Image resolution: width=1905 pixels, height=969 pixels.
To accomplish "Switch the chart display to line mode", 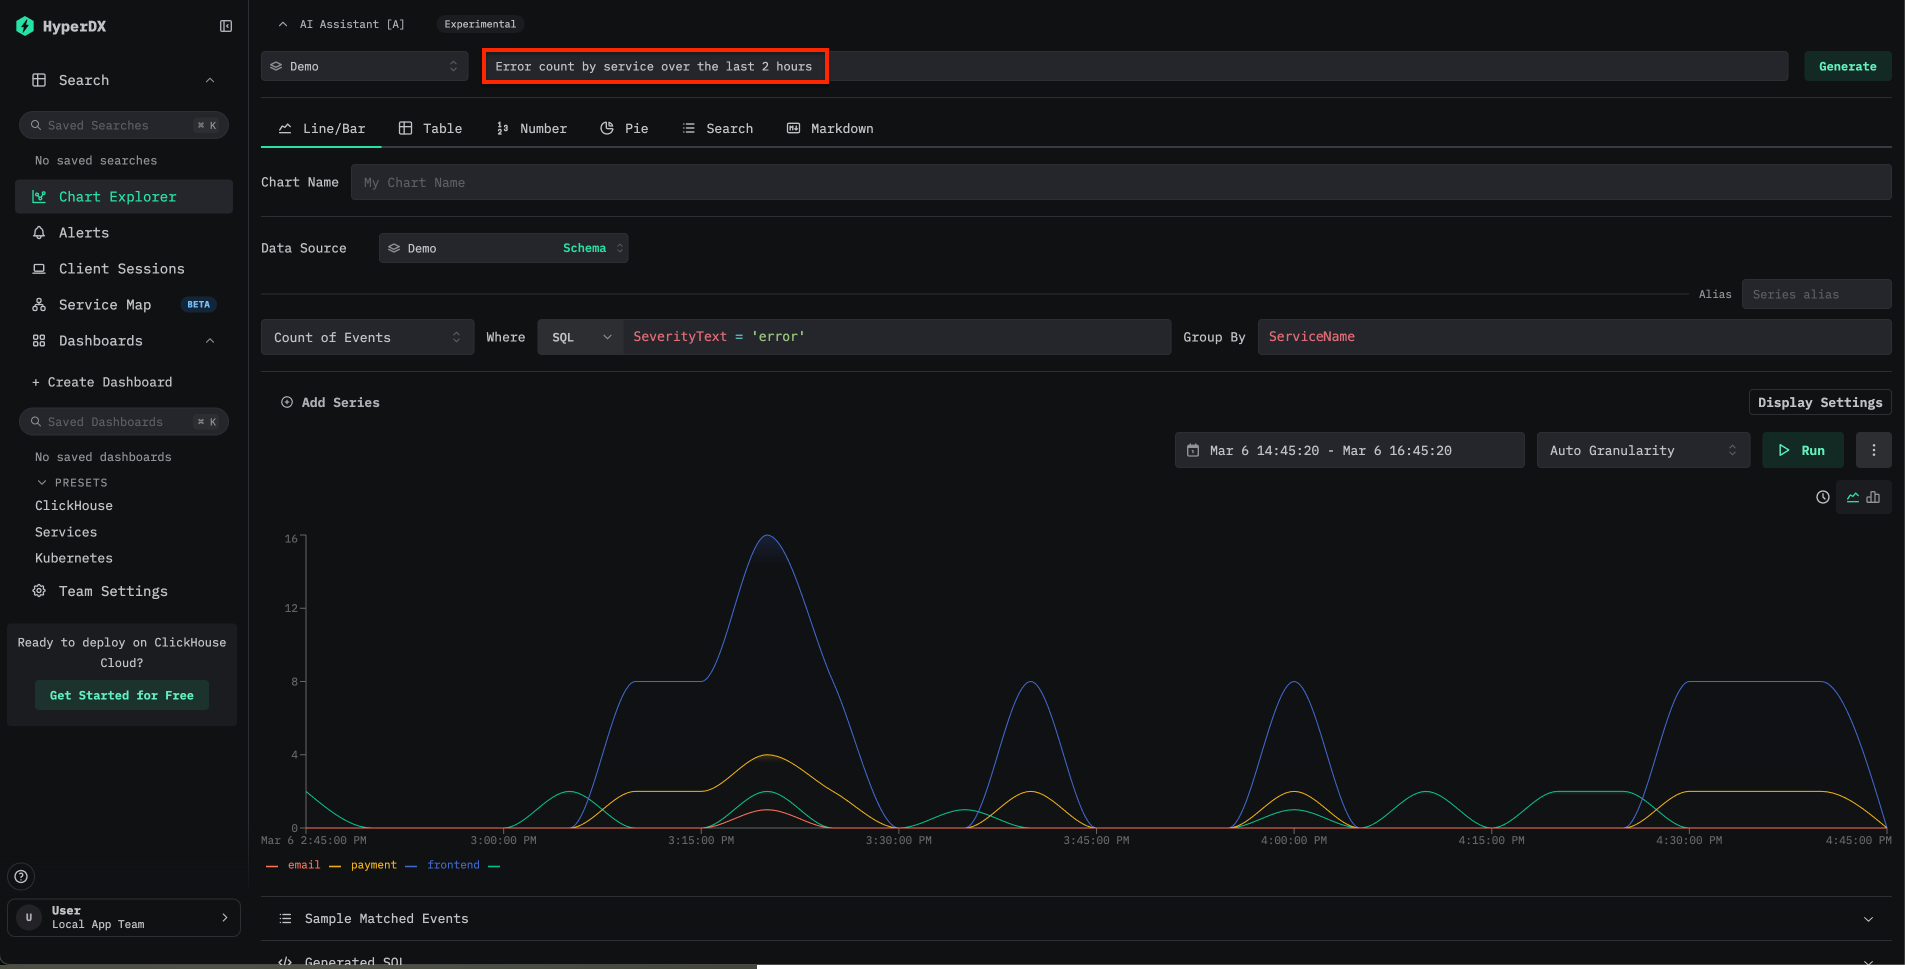I will click(x=1852, y=497).
